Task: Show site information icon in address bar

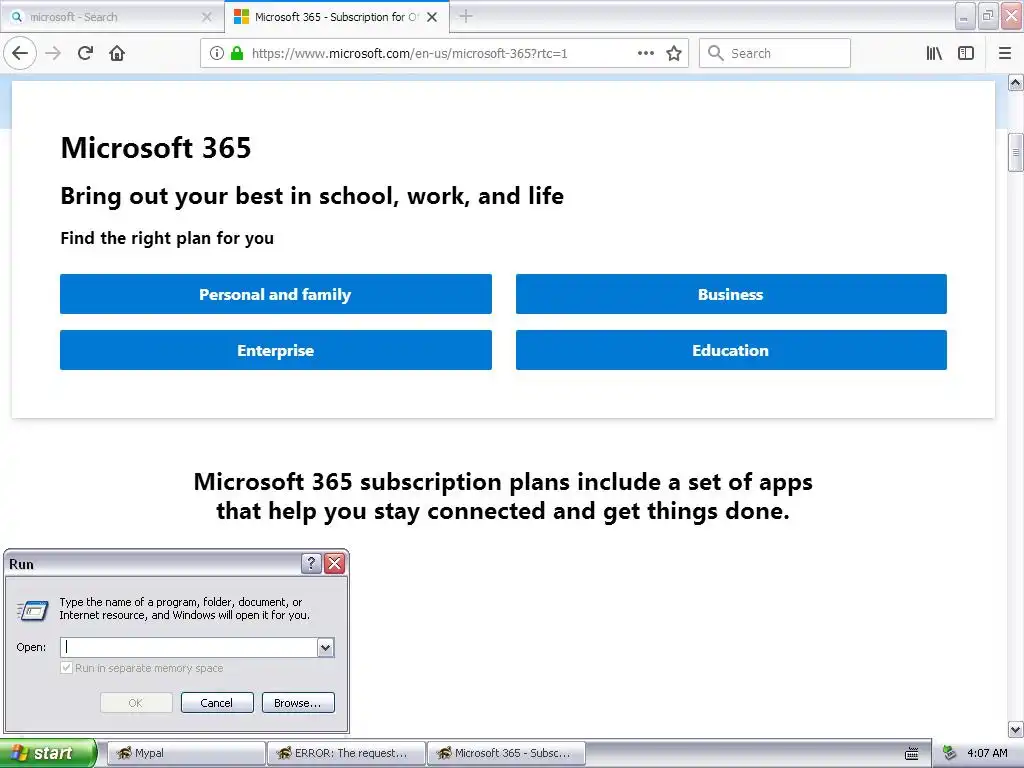Action: (x=217, y=53)
